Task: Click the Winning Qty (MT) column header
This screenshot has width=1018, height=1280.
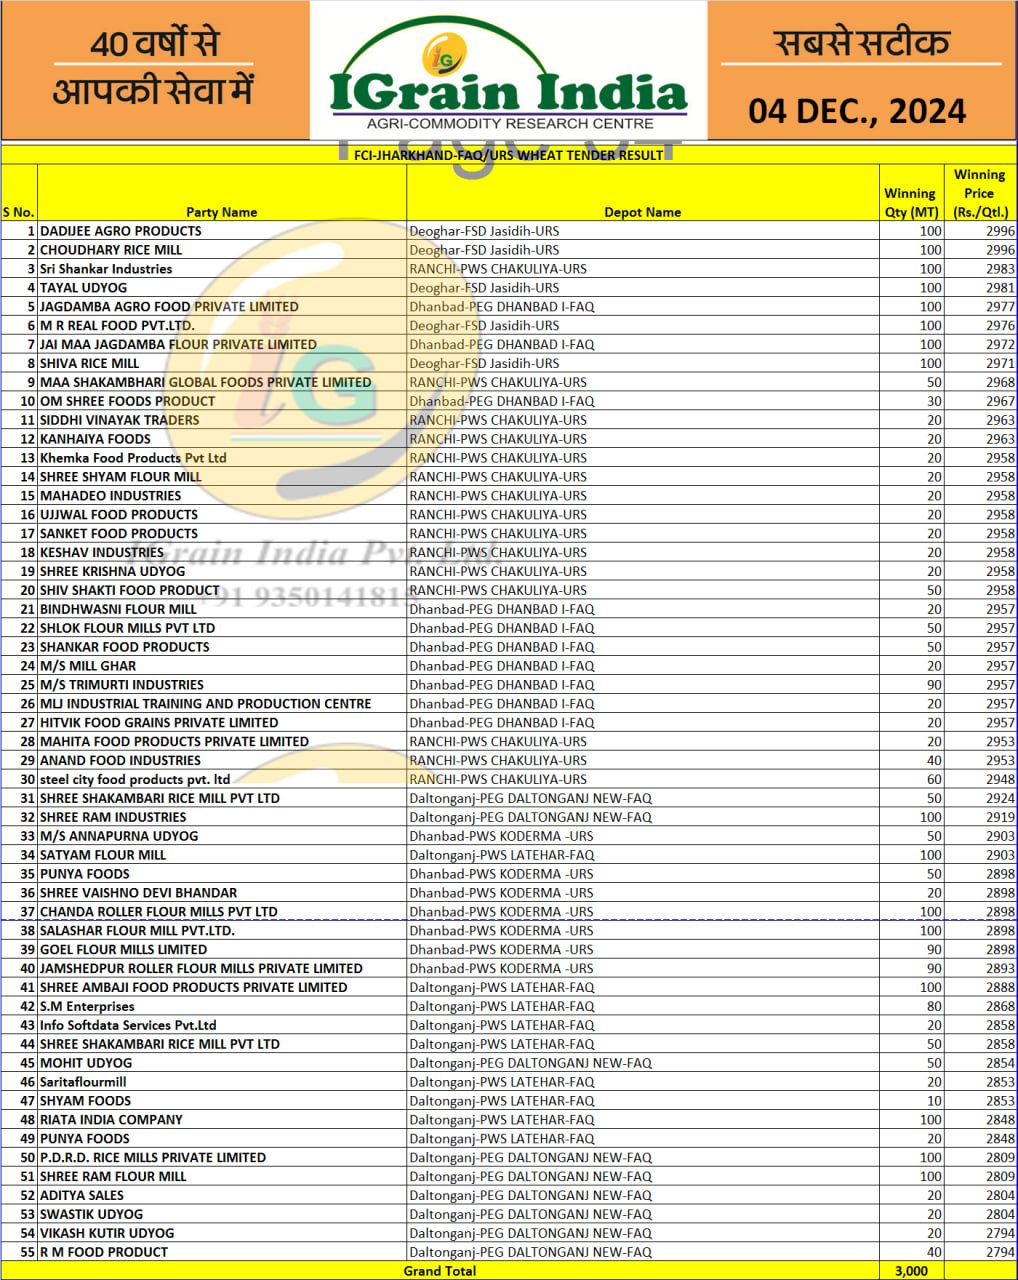Action: pyautogui.click(x=909, y=202)
